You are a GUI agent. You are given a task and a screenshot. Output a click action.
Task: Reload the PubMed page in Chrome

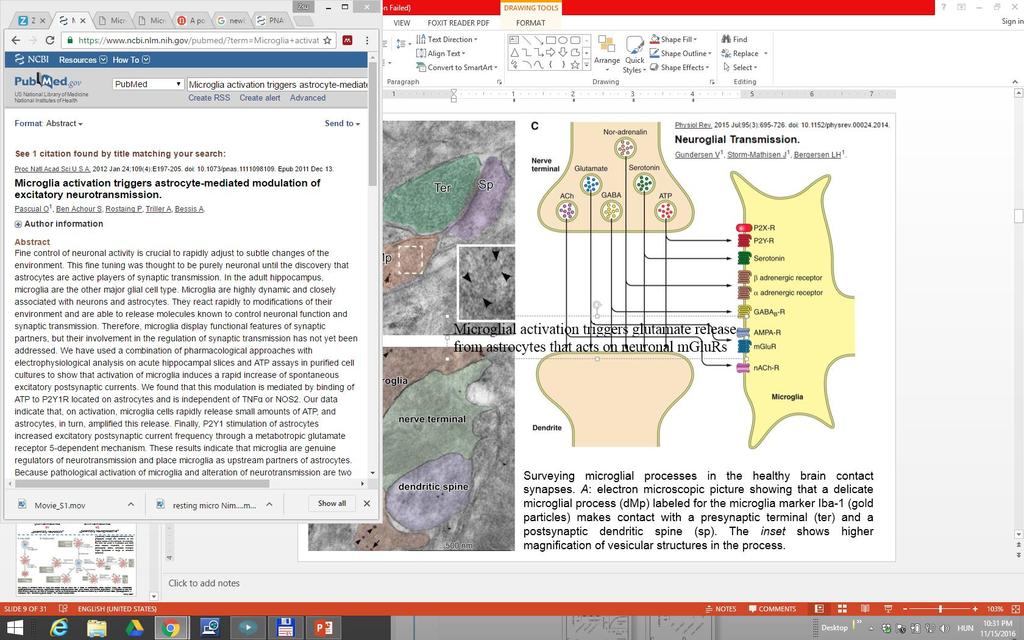(50, 40)
